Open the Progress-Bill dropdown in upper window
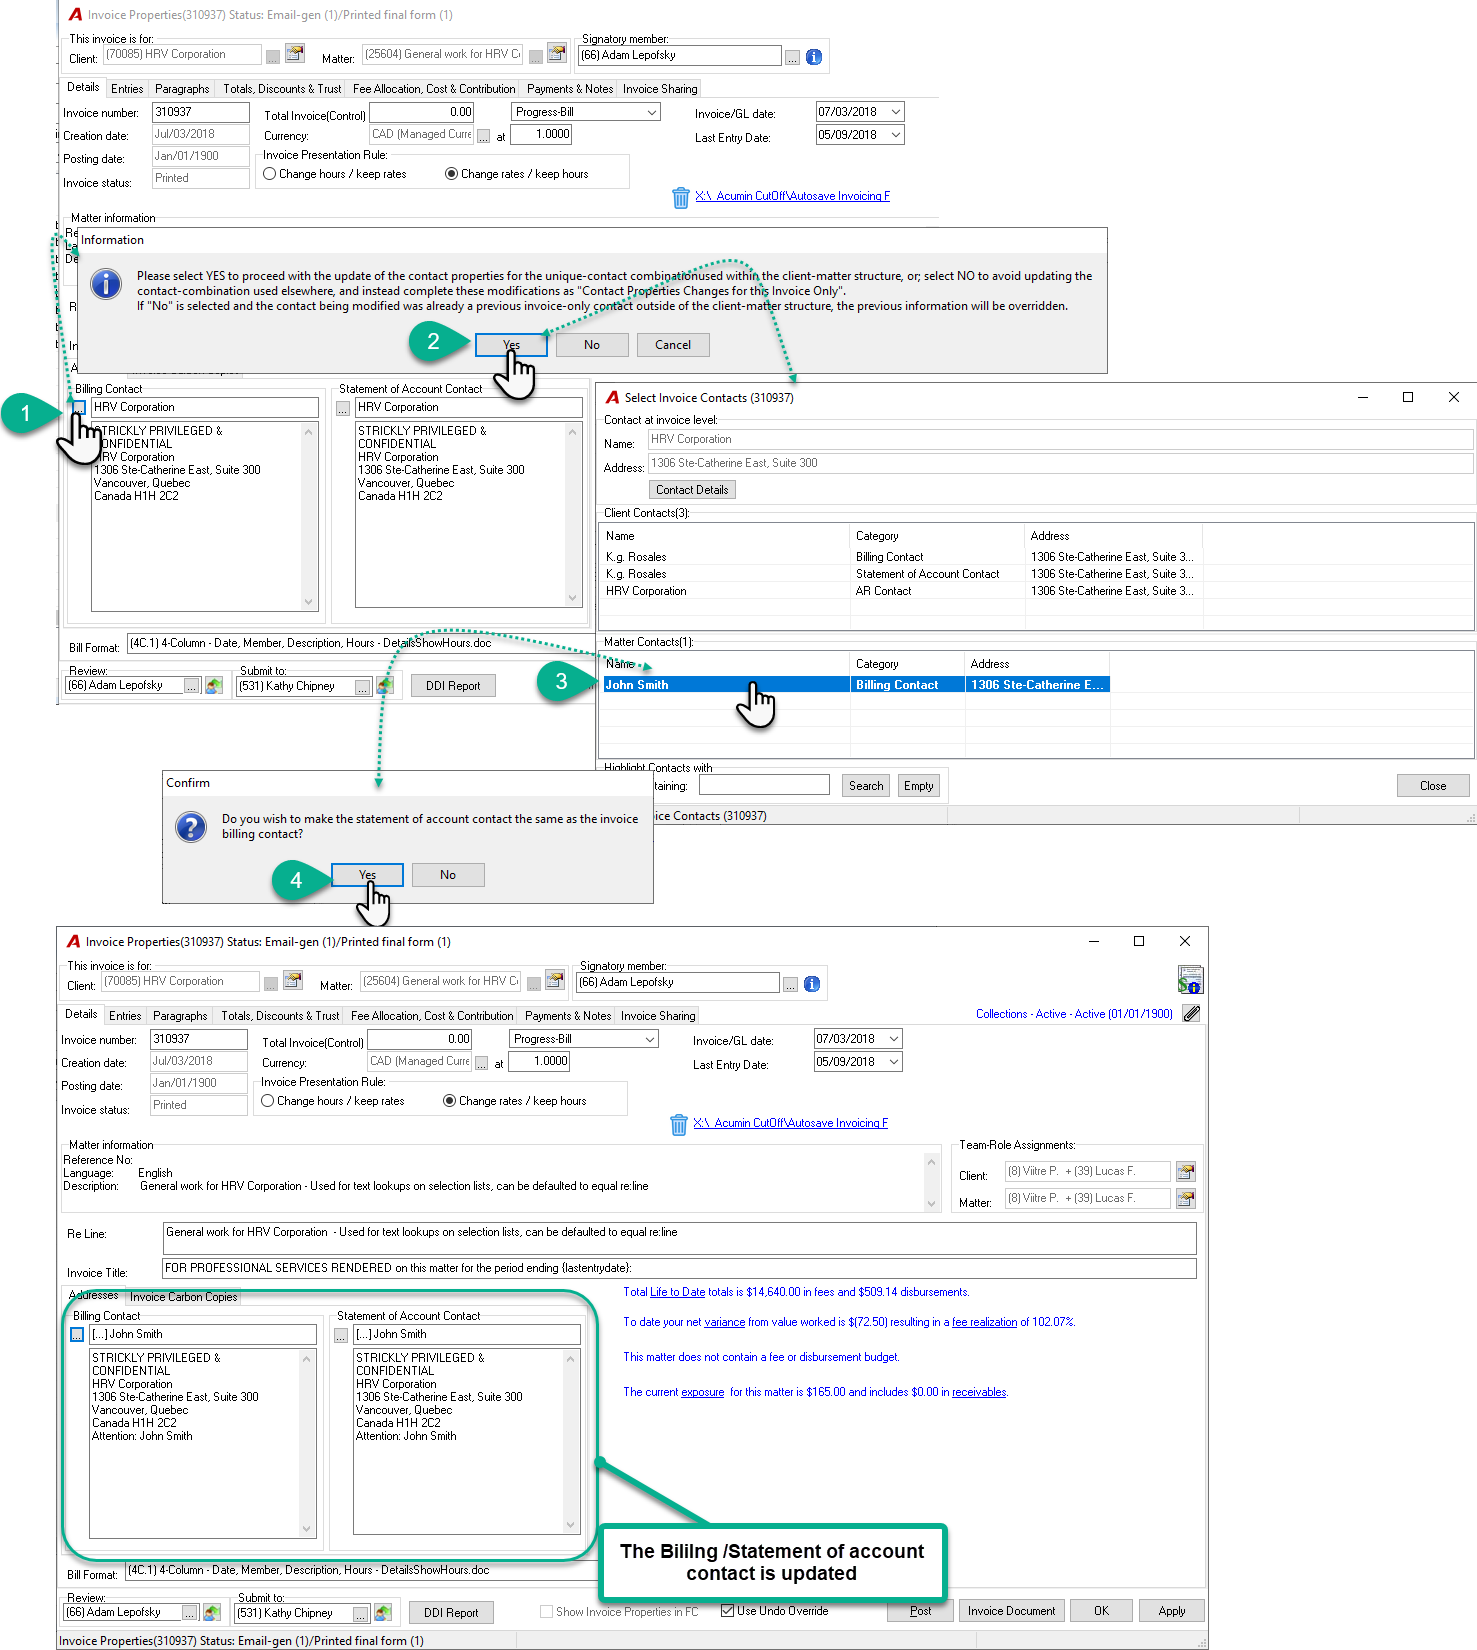This screenshot has height=1650, width=1477. [652, 113]
